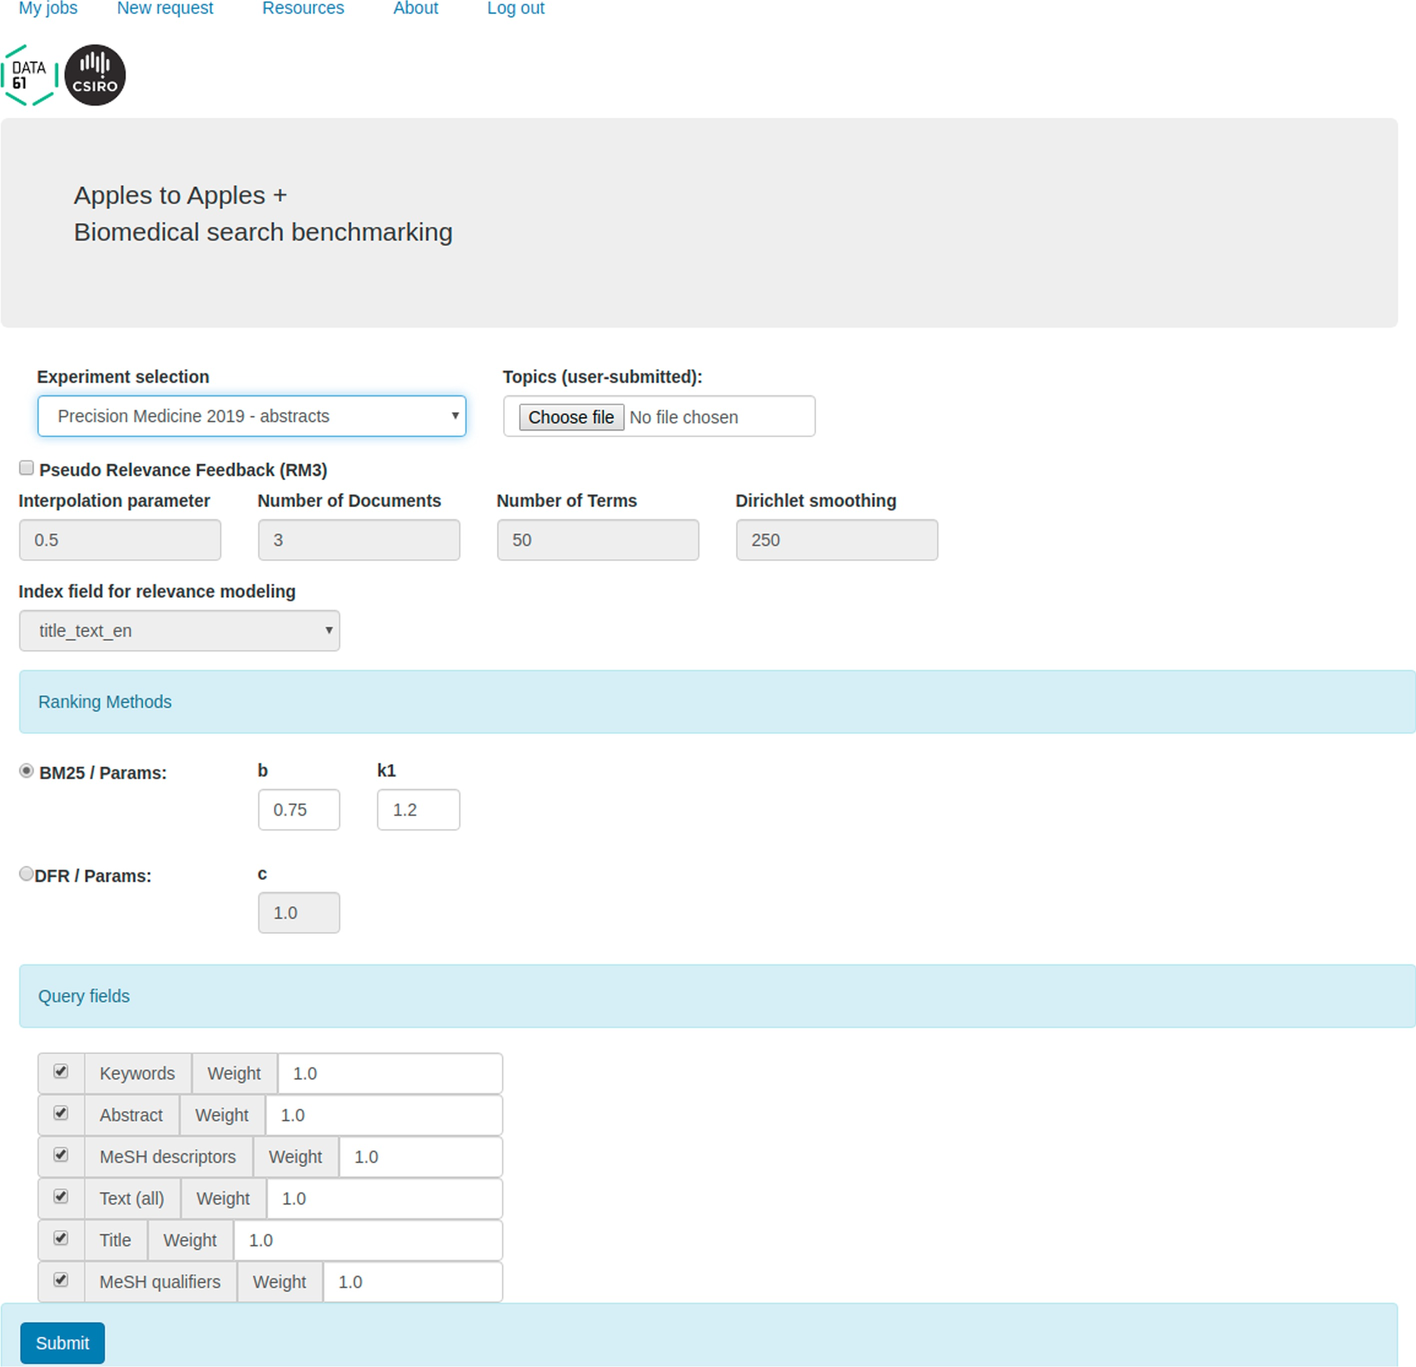Click the Title weight input
Screen dimensions: 1416x1367
pyautogui.click(x=368, y=1240)
